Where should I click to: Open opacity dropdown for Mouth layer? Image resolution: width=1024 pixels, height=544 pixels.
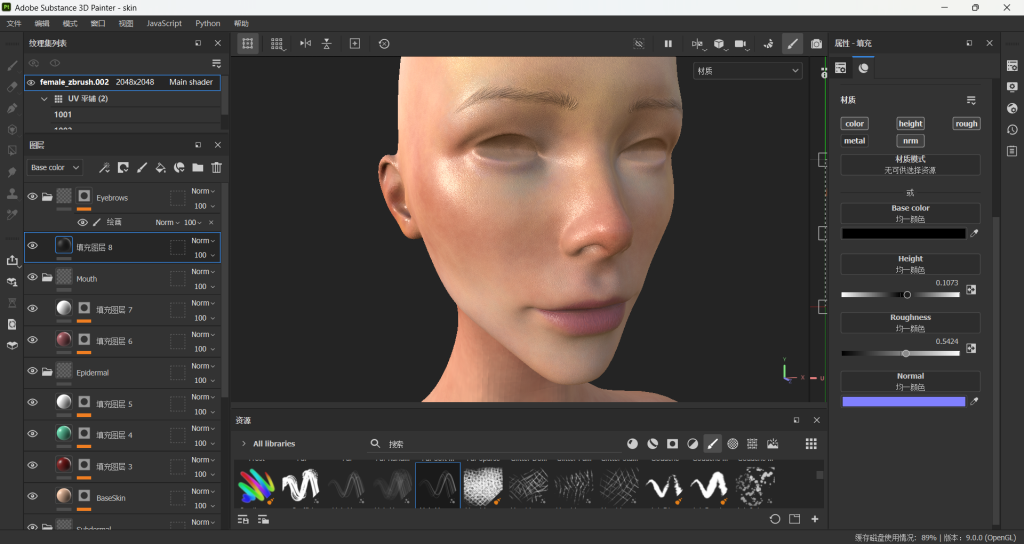(204, 287)
